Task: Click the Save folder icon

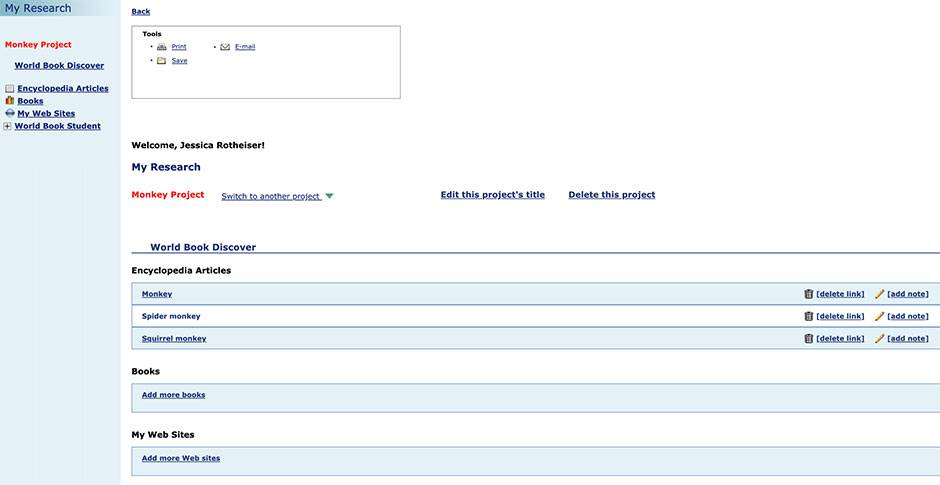Action: [x=161, y=61]
